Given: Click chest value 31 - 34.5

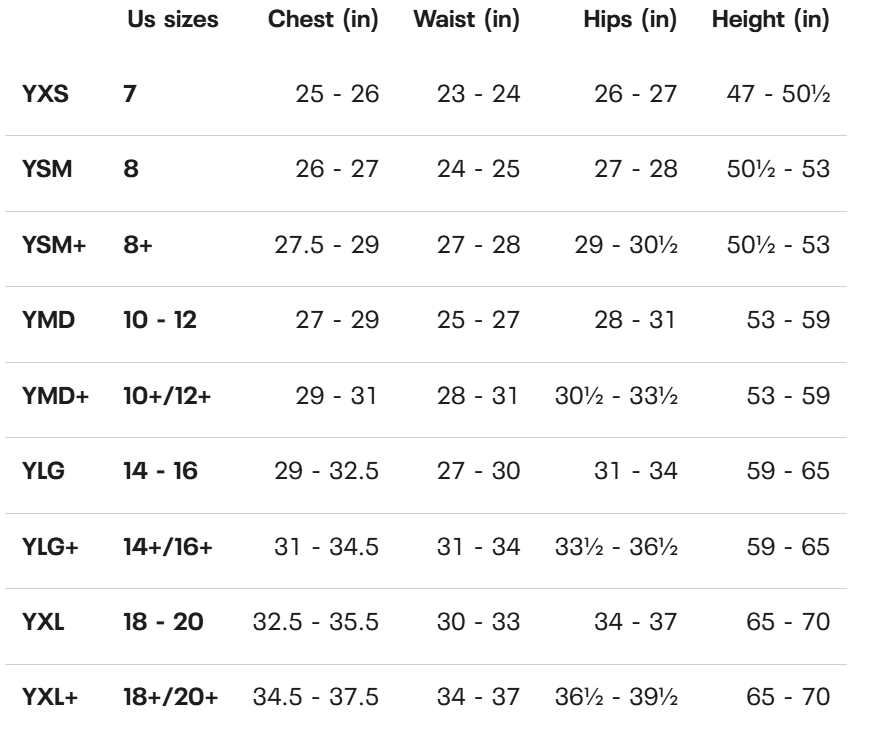Looking at the screenshot, I should 326,547.
